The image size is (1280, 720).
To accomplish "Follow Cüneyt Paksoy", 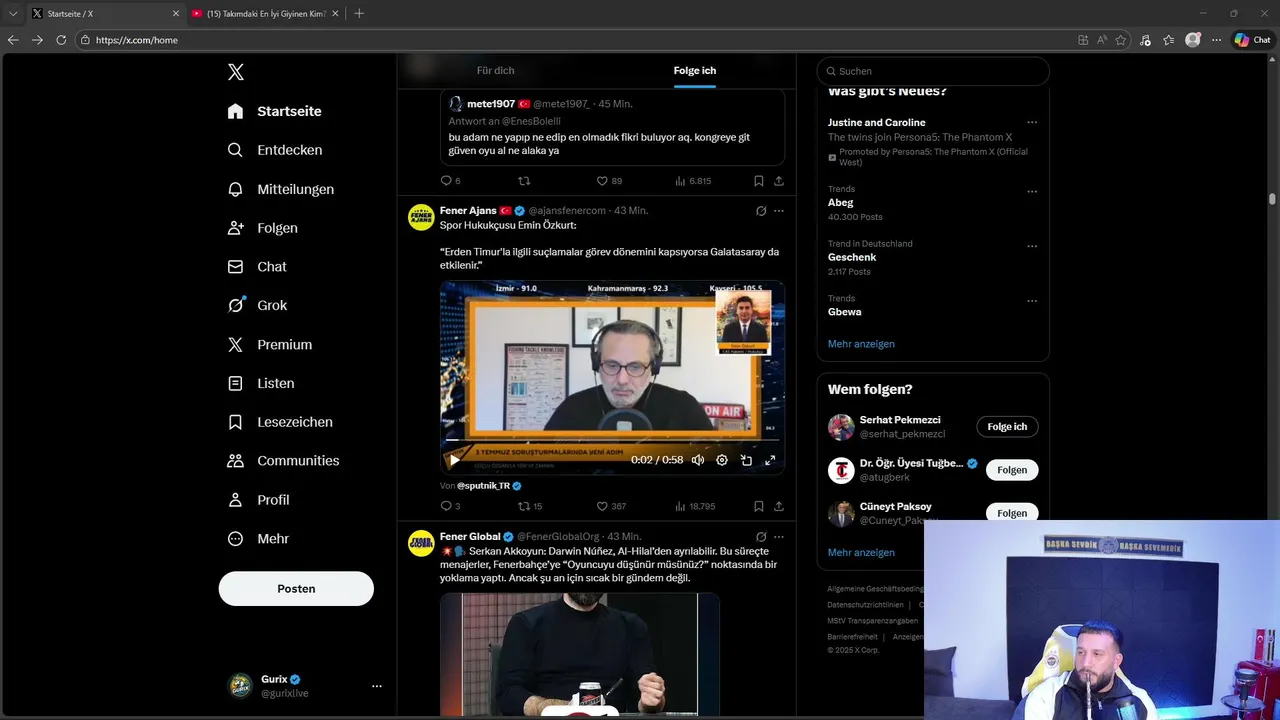I will click(x=1012, y=513).
